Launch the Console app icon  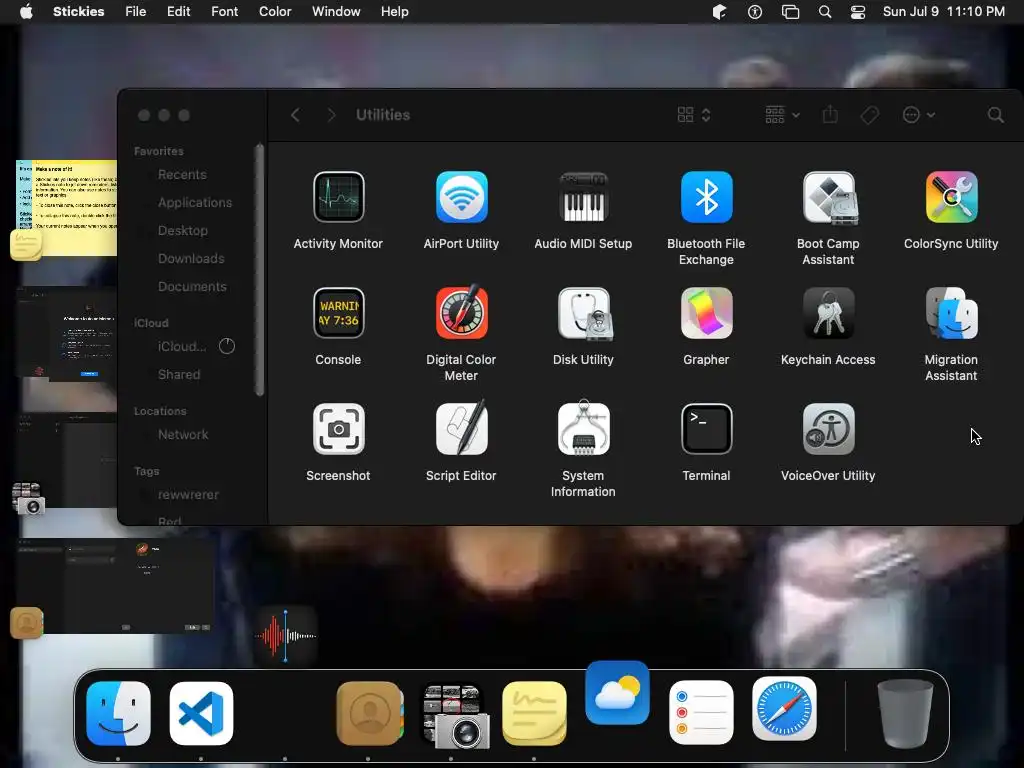pos(338,313)
